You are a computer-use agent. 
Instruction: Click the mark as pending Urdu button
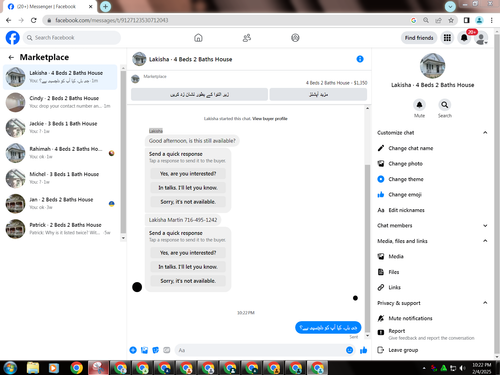tap(199, 94)
